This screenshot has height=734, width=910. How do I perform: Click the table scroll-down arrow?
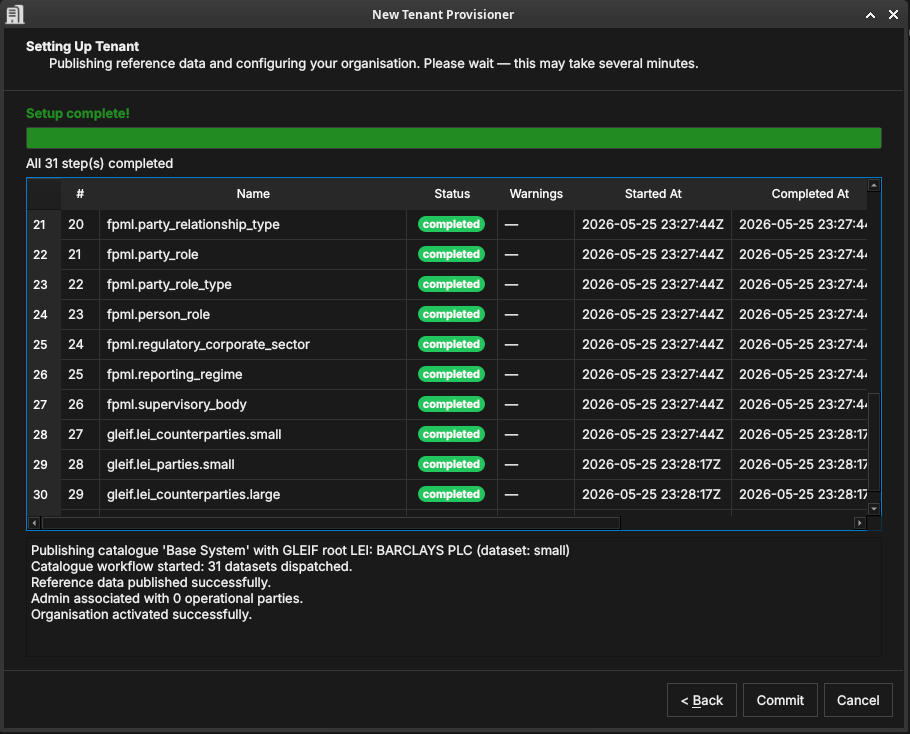pos(874,509)
